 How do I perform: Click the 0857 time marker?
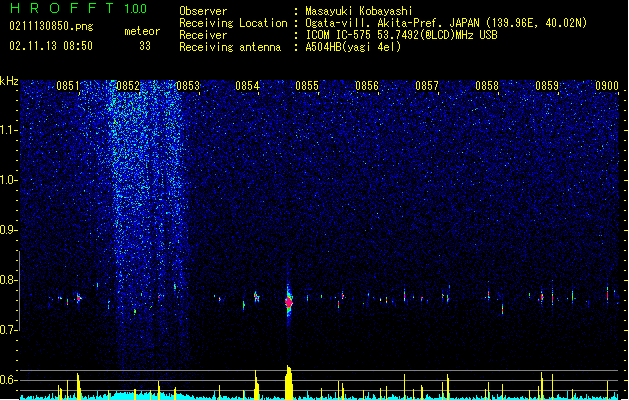pos(427,86)
